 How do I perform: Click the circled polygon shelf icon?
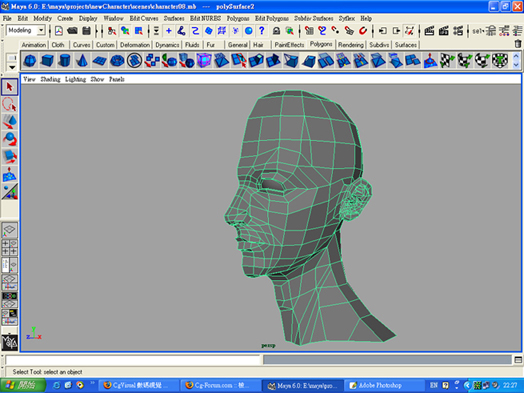[x=134, y=61]
